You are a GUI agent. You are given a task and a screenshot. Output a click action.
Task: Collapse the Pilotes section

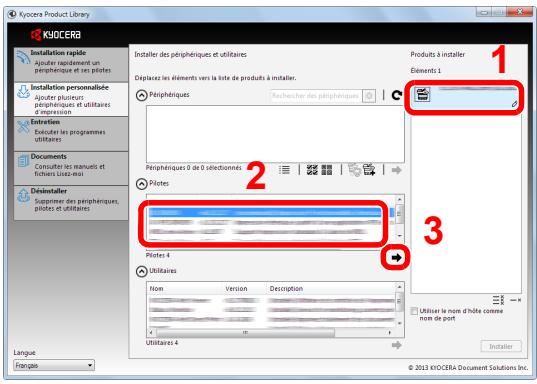point(141,184)
